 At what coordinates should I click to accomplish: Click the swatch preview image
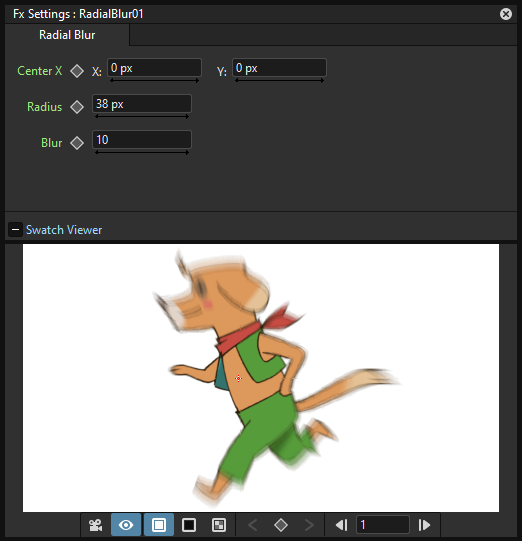point(261,378)
